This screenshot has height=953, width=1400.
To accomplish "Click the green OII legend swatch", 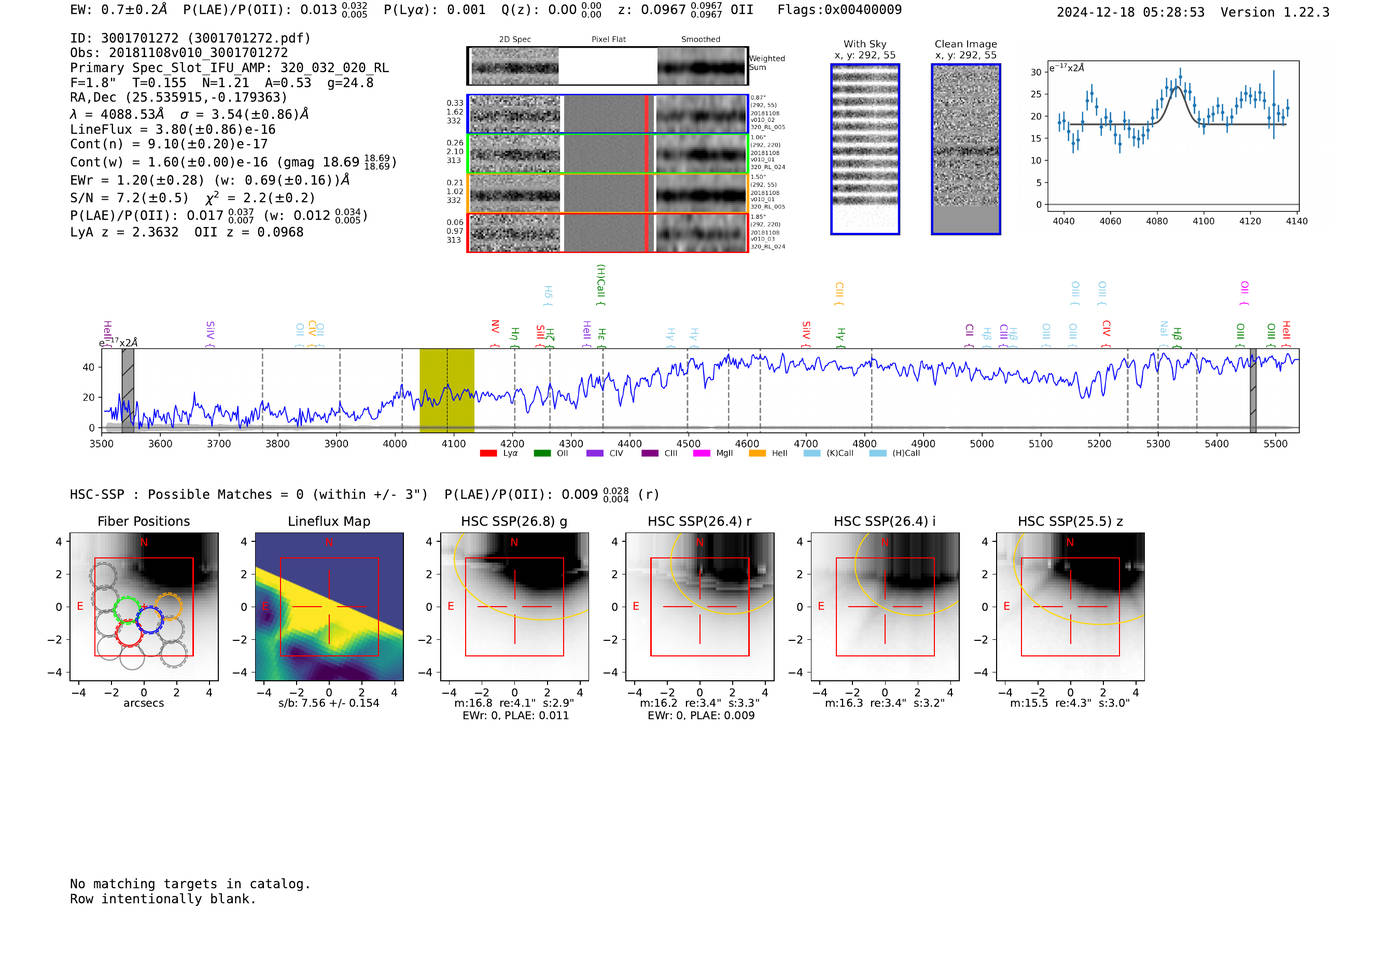I will point(542,453).
